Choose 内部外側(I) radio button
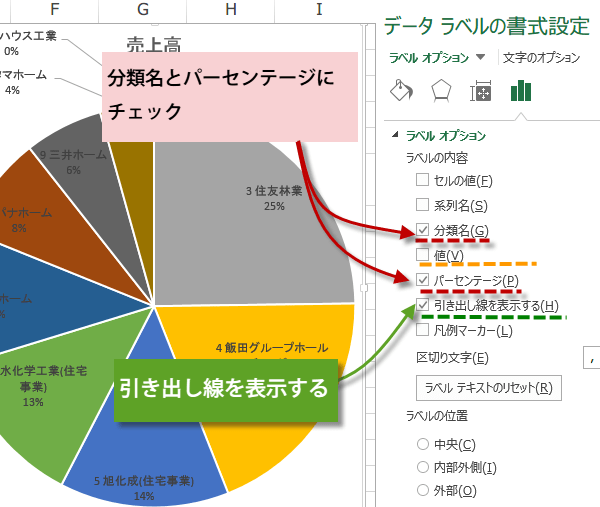 tap(423, 467)
